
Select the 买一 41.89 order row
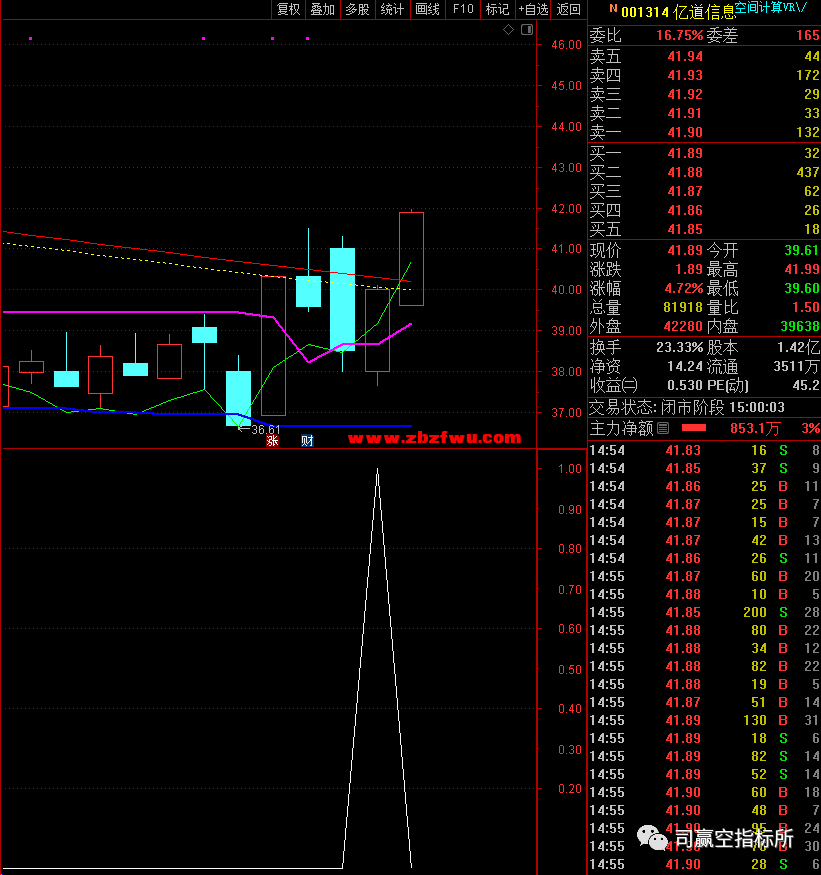[704, 153]
